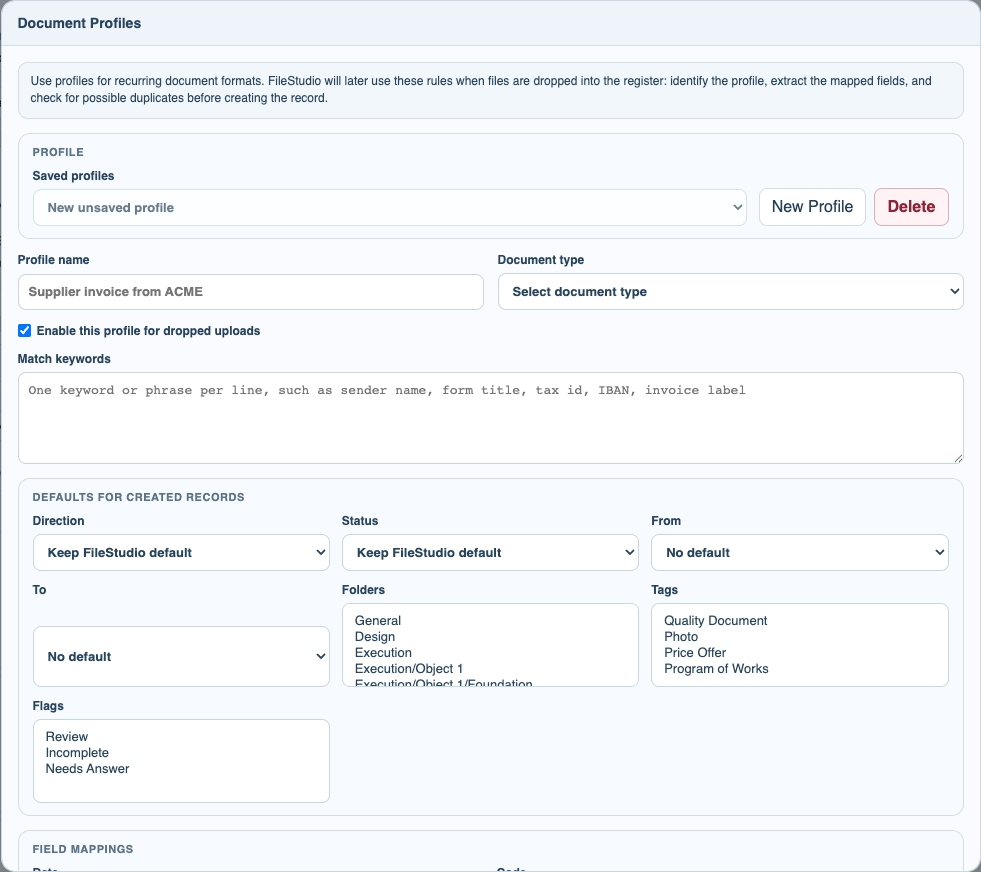Open the Status dropdown

point(490,552)
